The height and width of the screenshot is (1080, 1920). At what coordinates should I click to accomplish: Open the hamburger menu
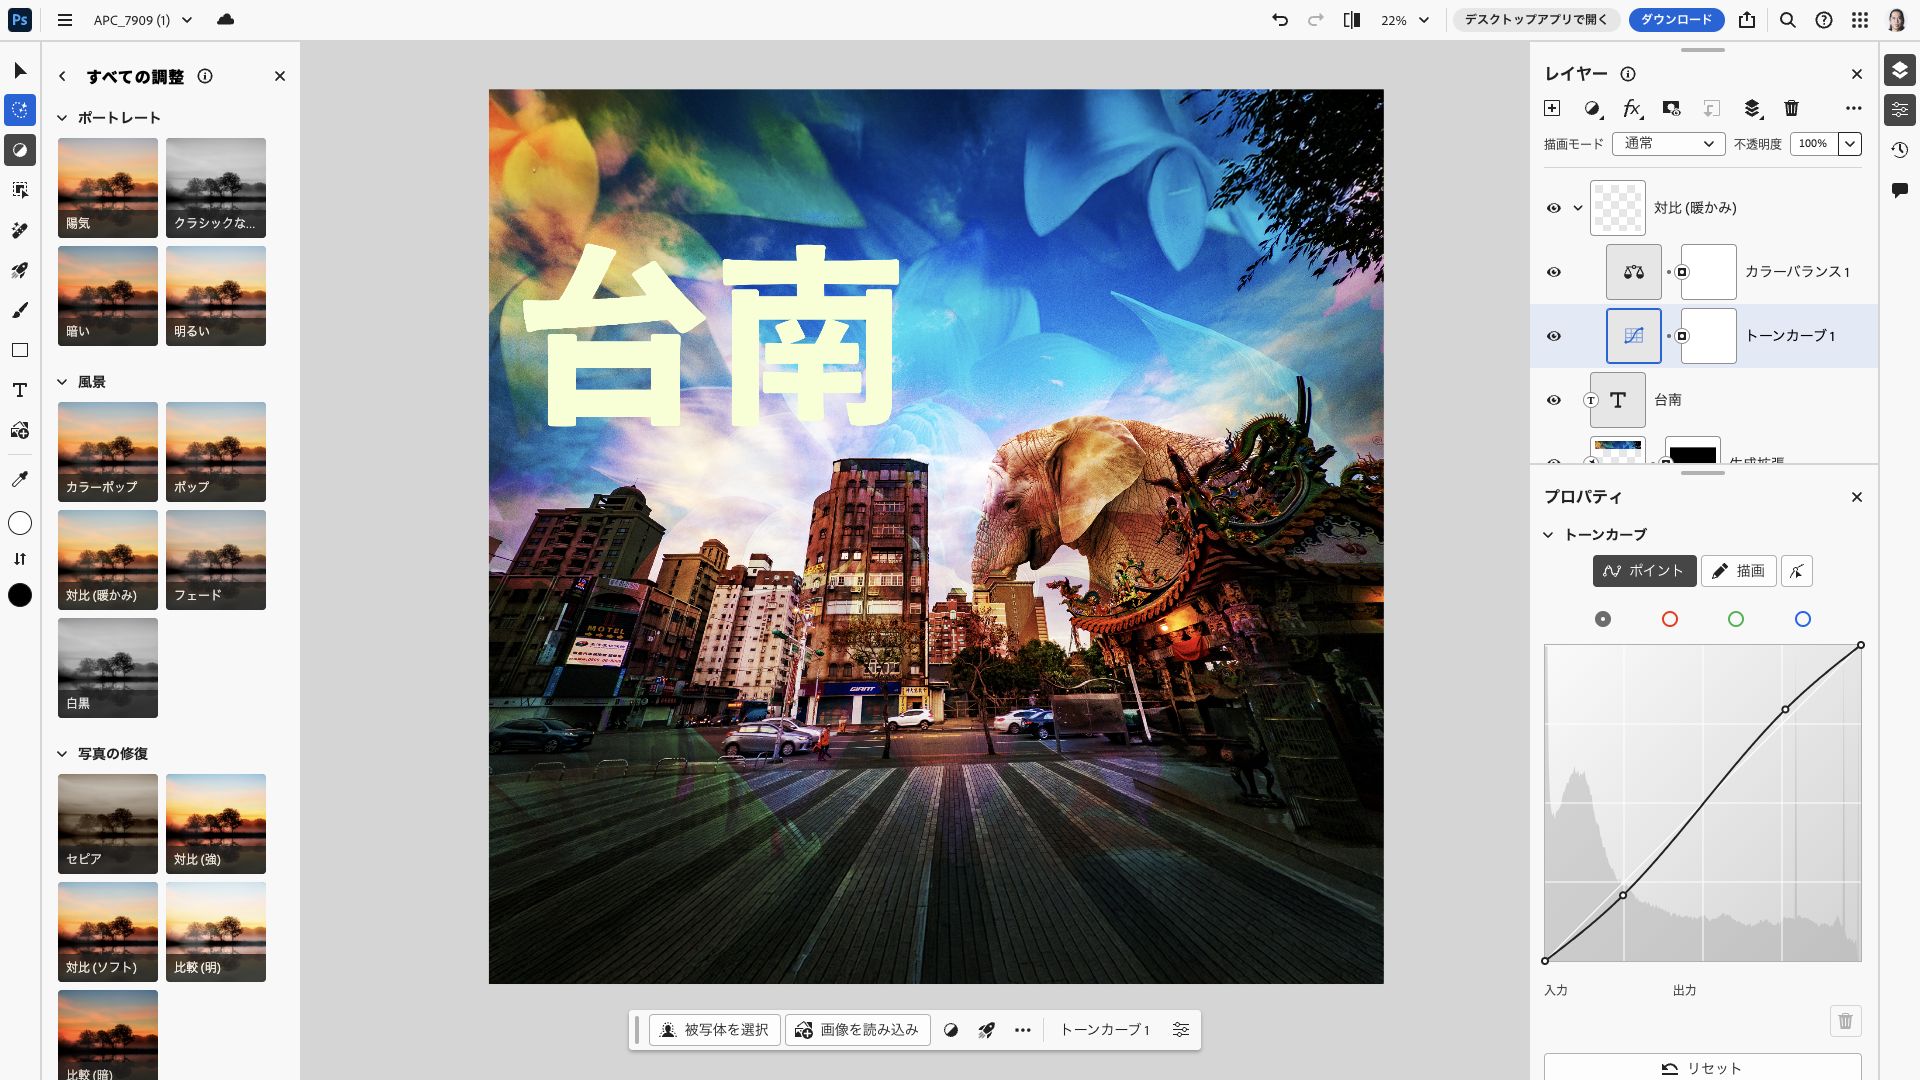tap(64, 20)
